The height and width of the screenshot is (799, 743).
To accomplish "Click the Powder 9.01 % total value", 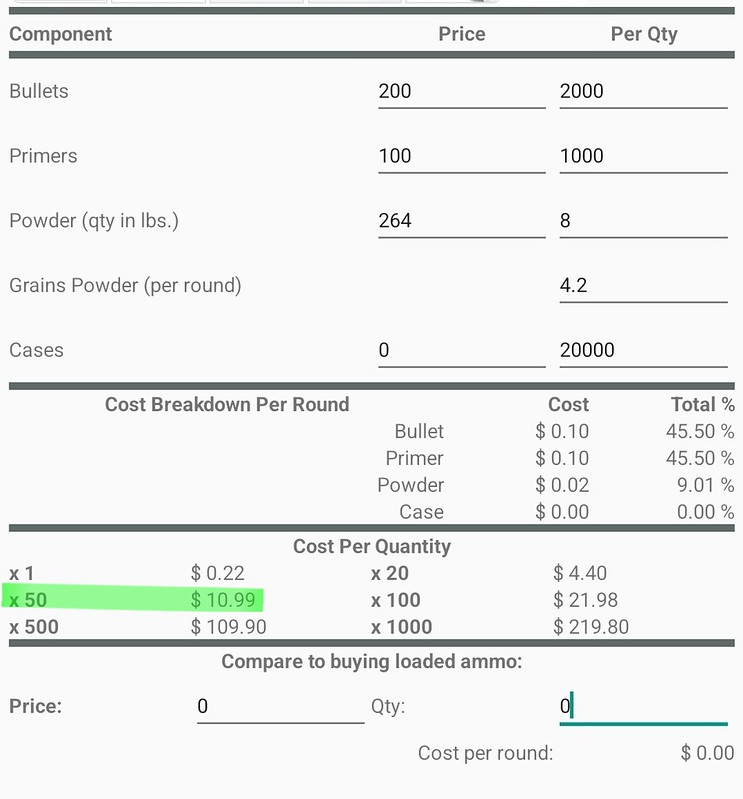I will (705, 485).
